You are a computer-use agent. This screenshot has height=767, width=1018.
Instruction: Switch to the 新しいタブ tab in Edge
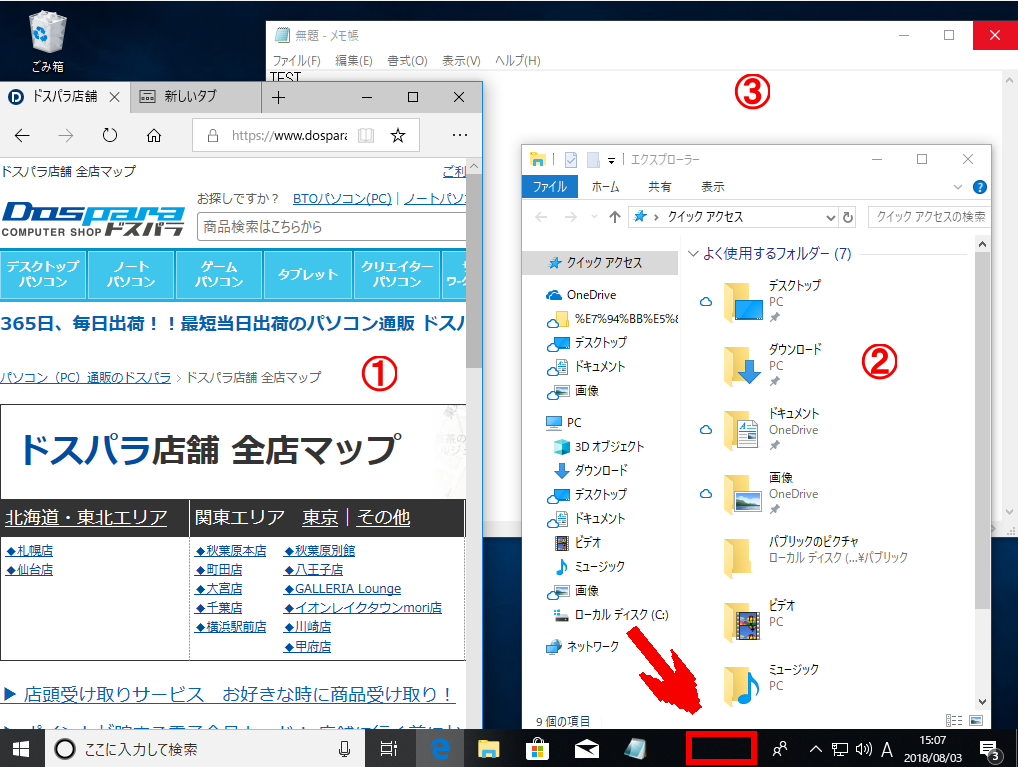(195, 97)
